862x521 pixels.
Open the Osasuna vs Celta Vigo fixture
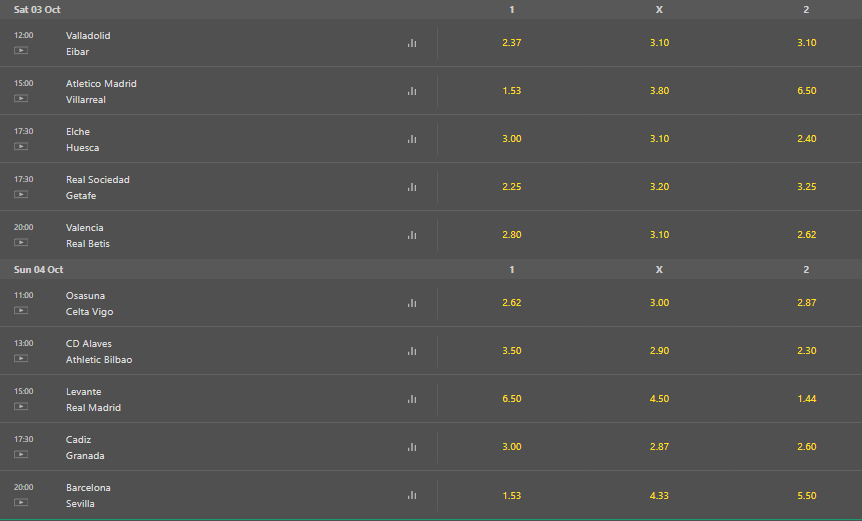tap(90, 303)
